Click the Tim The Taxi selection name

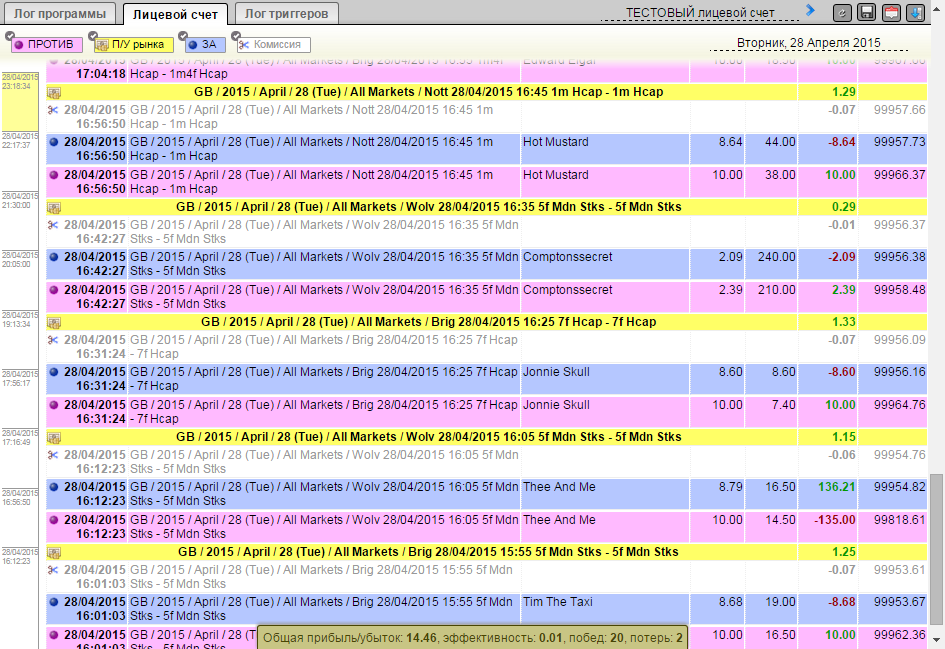pyautogui.click(x=557, y=602)
